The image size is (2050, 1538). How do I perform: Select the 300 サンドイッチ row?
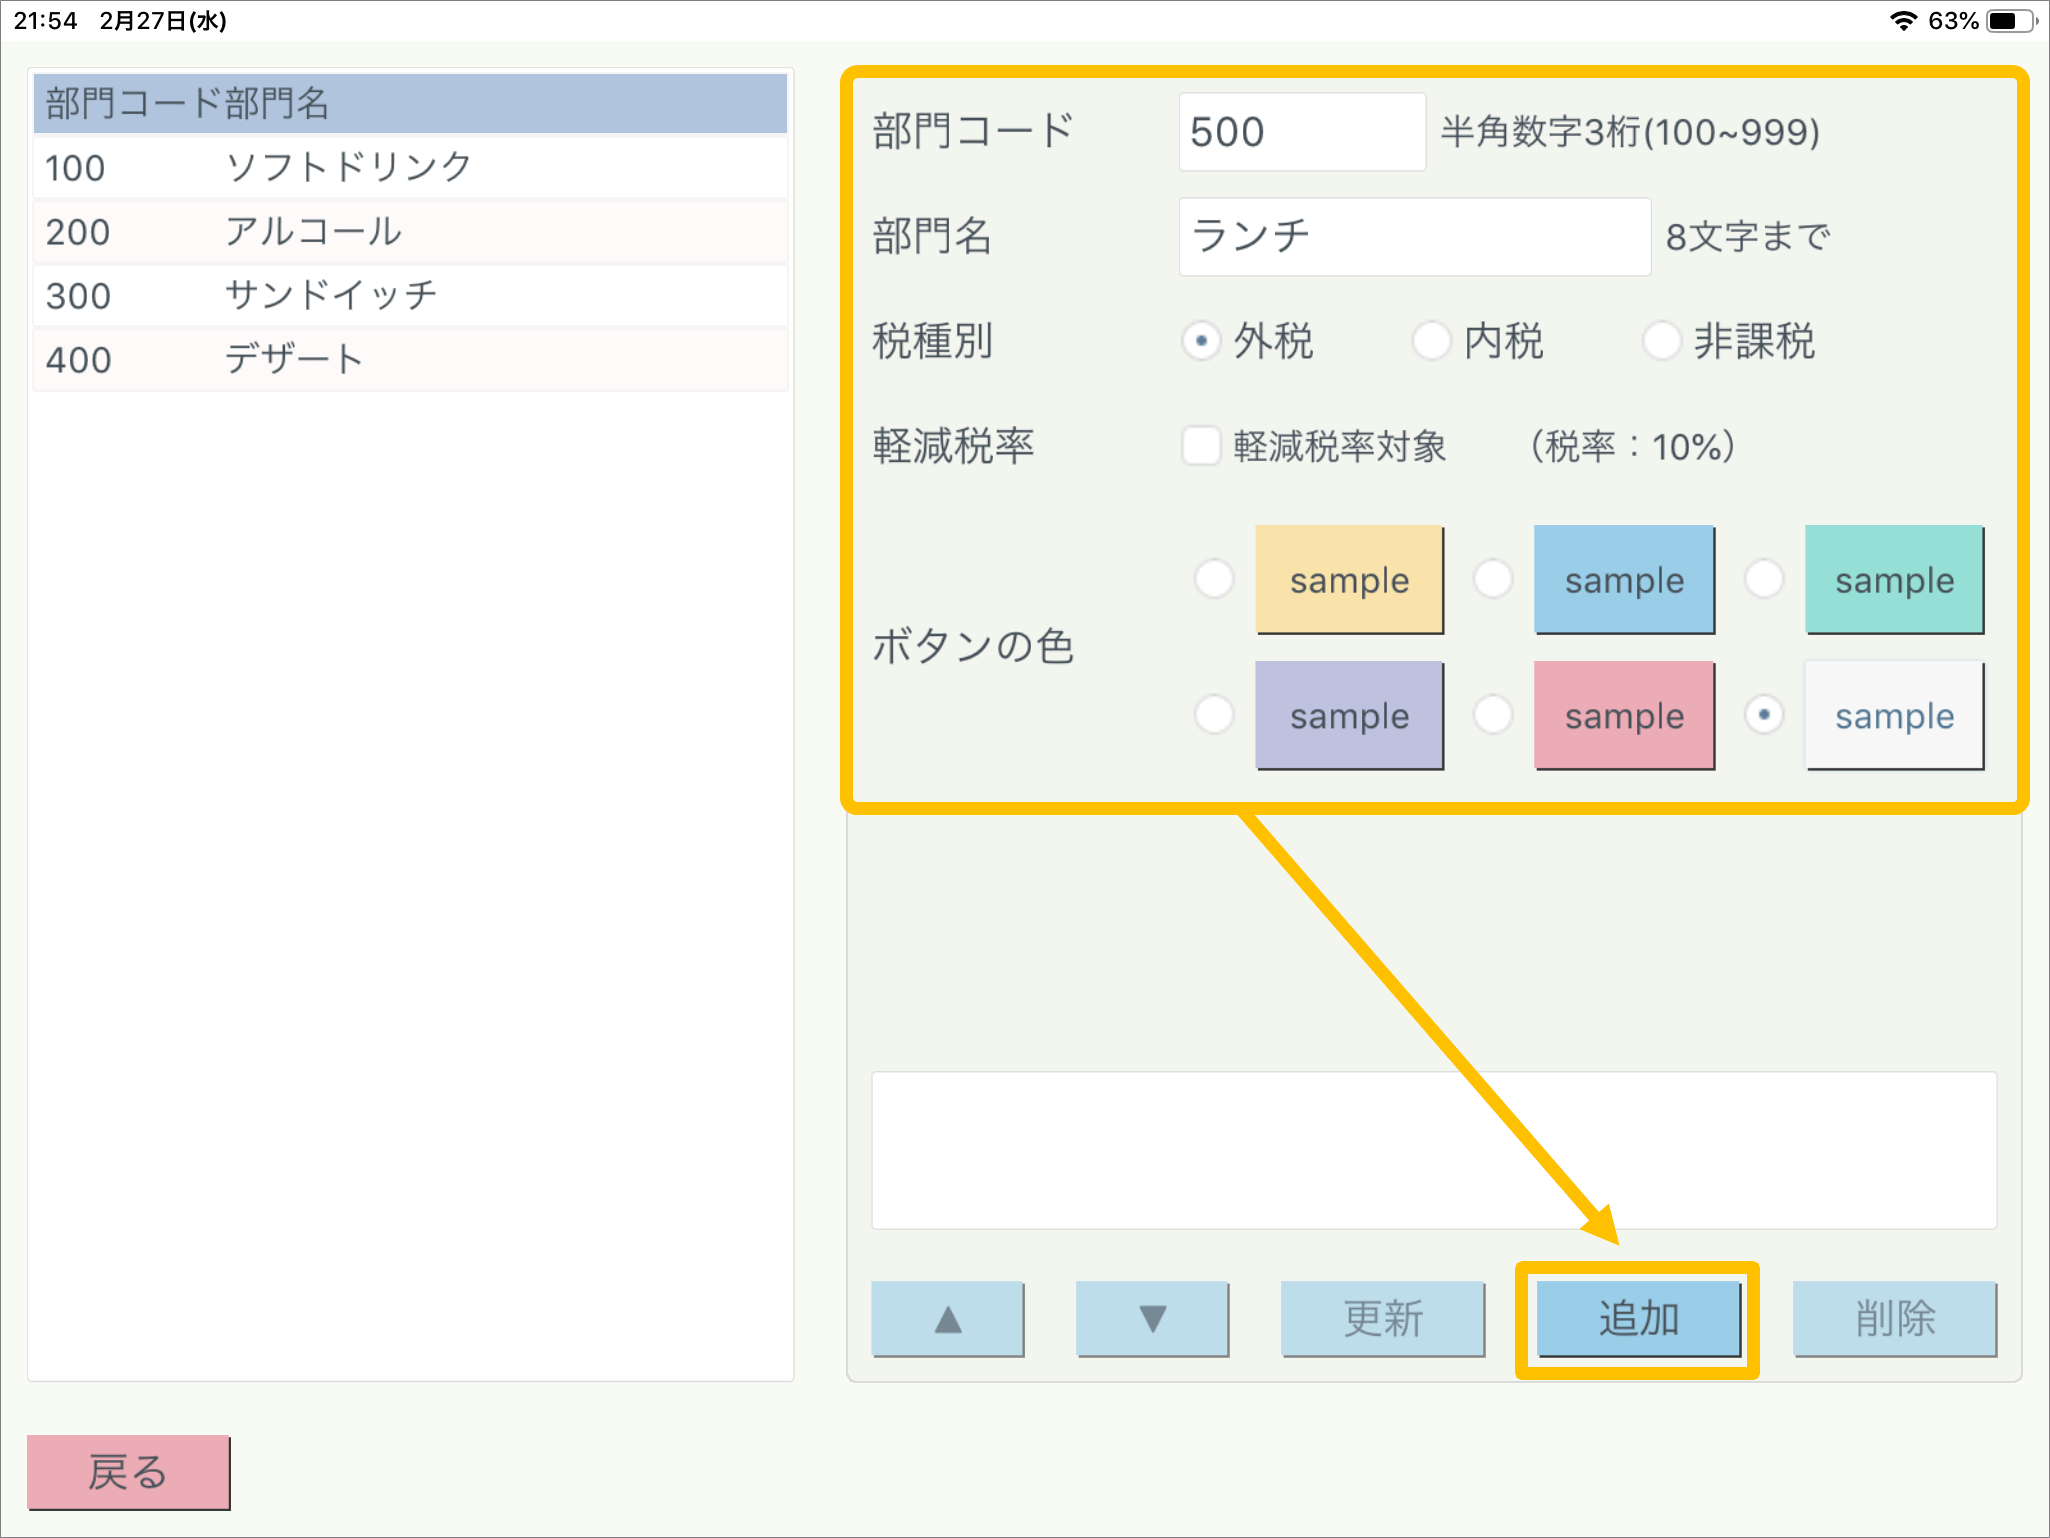pos(410,295)
